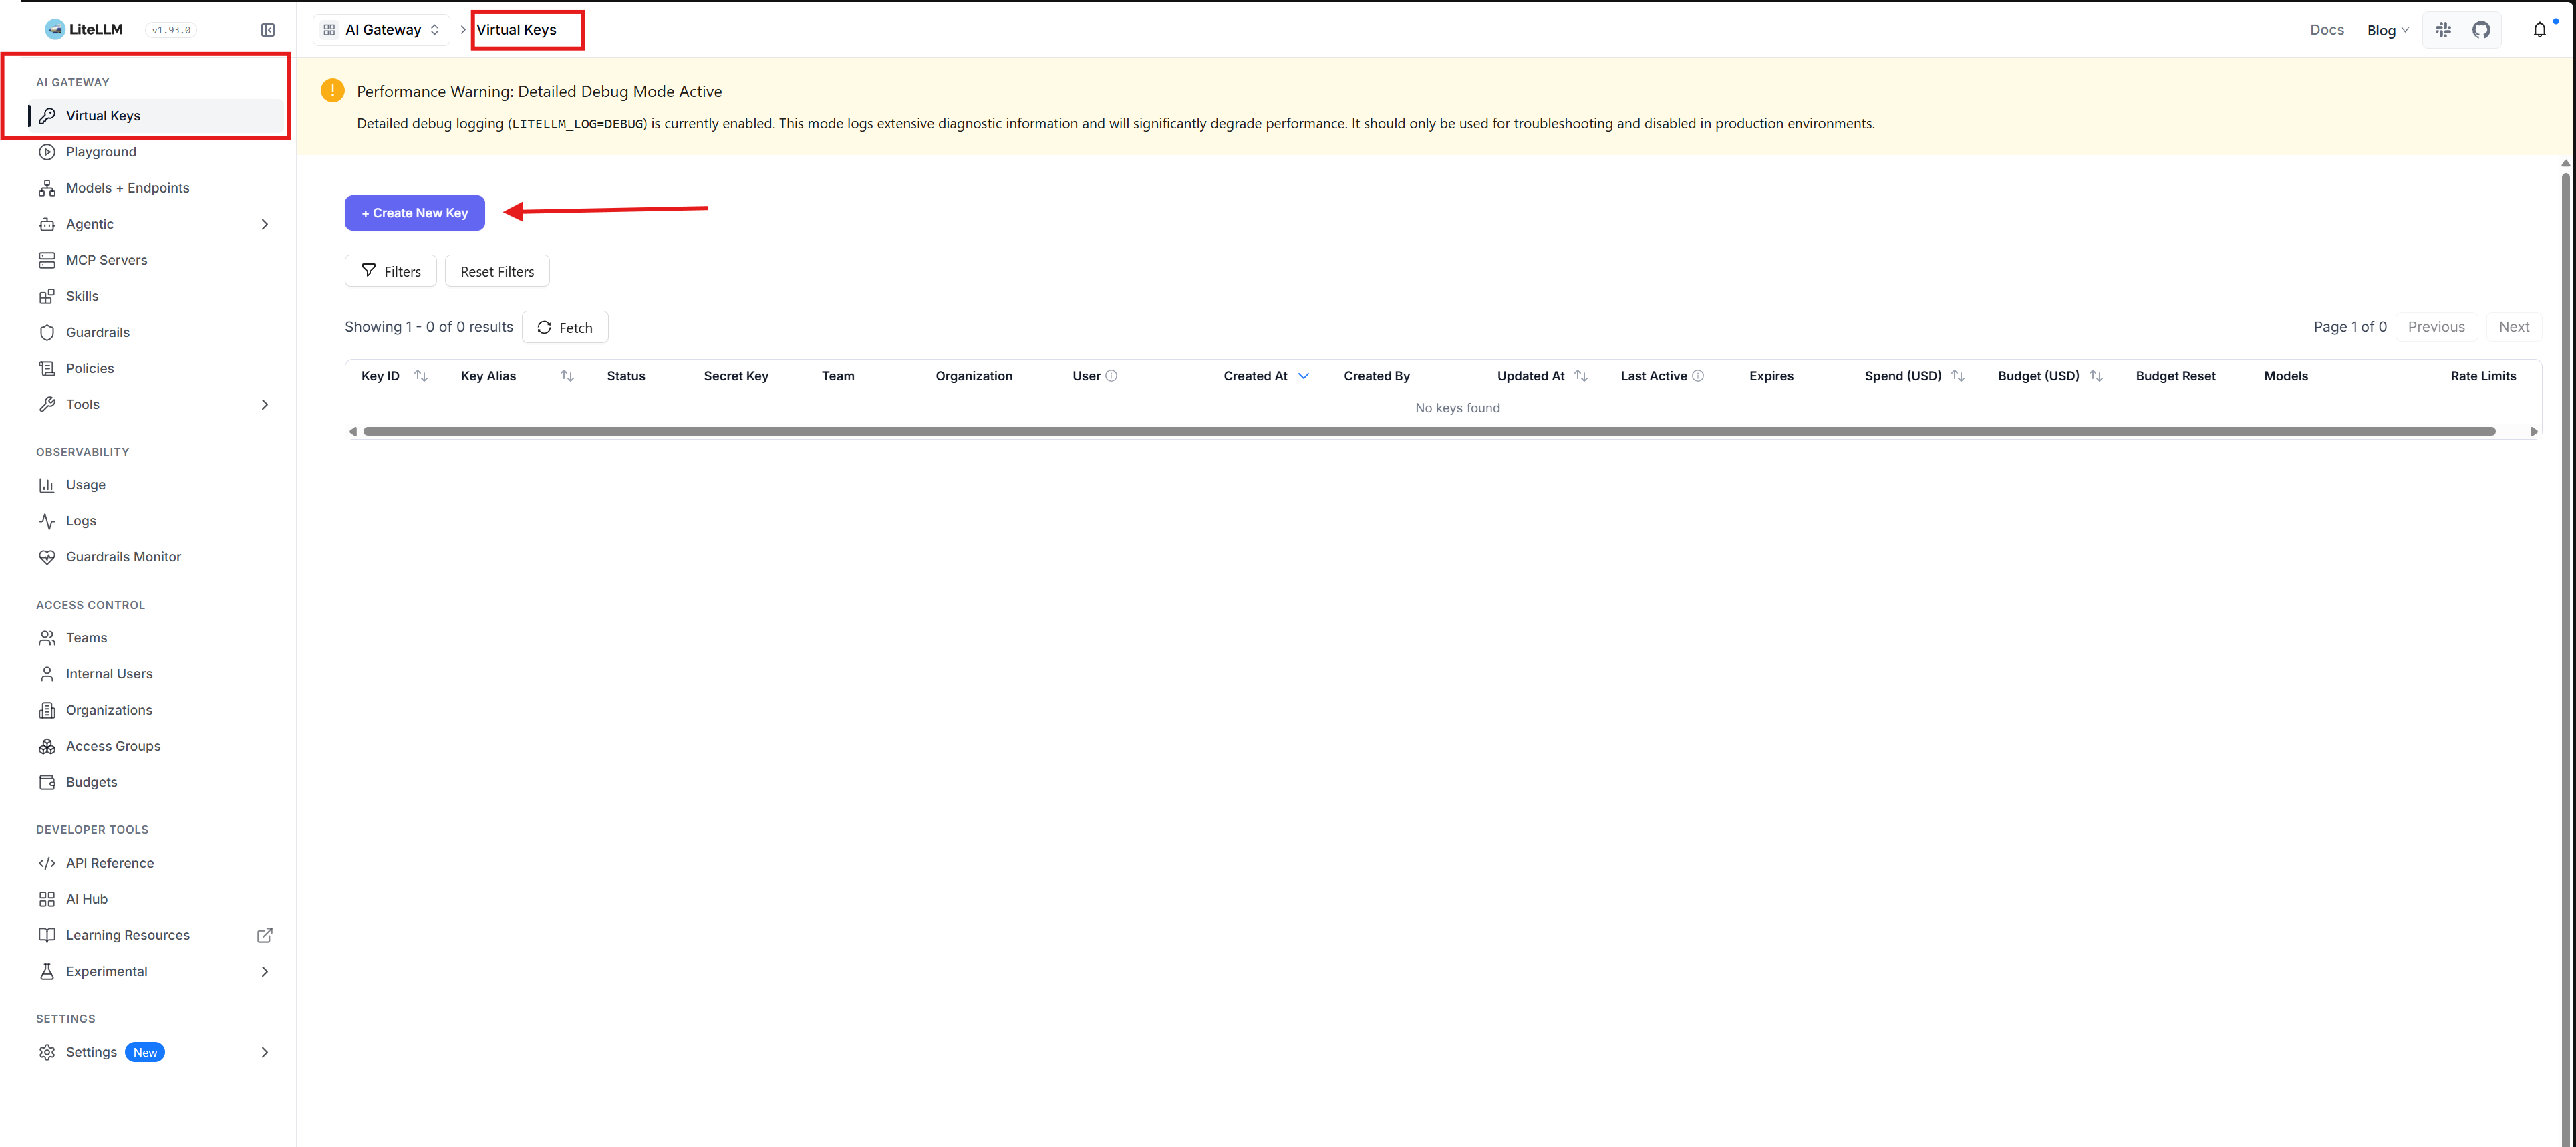This screenshot has height=1147, width=2576.
Task: Click the Secret Key column header
Action: point(736,376)
